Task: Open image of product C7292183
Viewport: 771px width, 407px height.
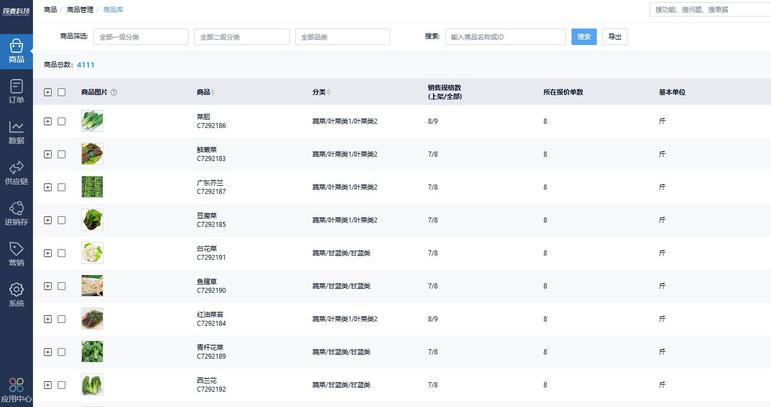Action: tap(92, 154)
